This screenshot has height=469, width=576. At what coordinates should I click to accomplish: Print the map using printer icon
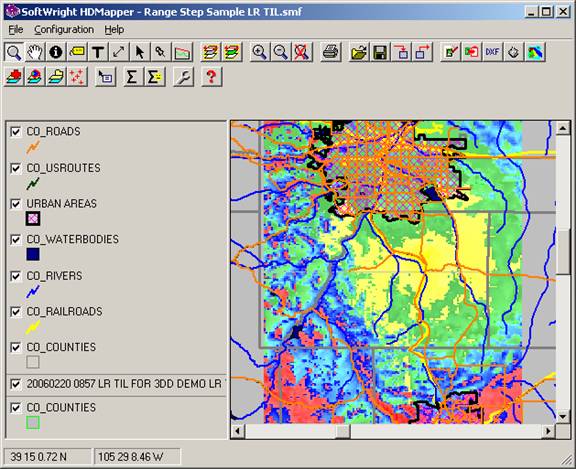[x=330, y=52]
